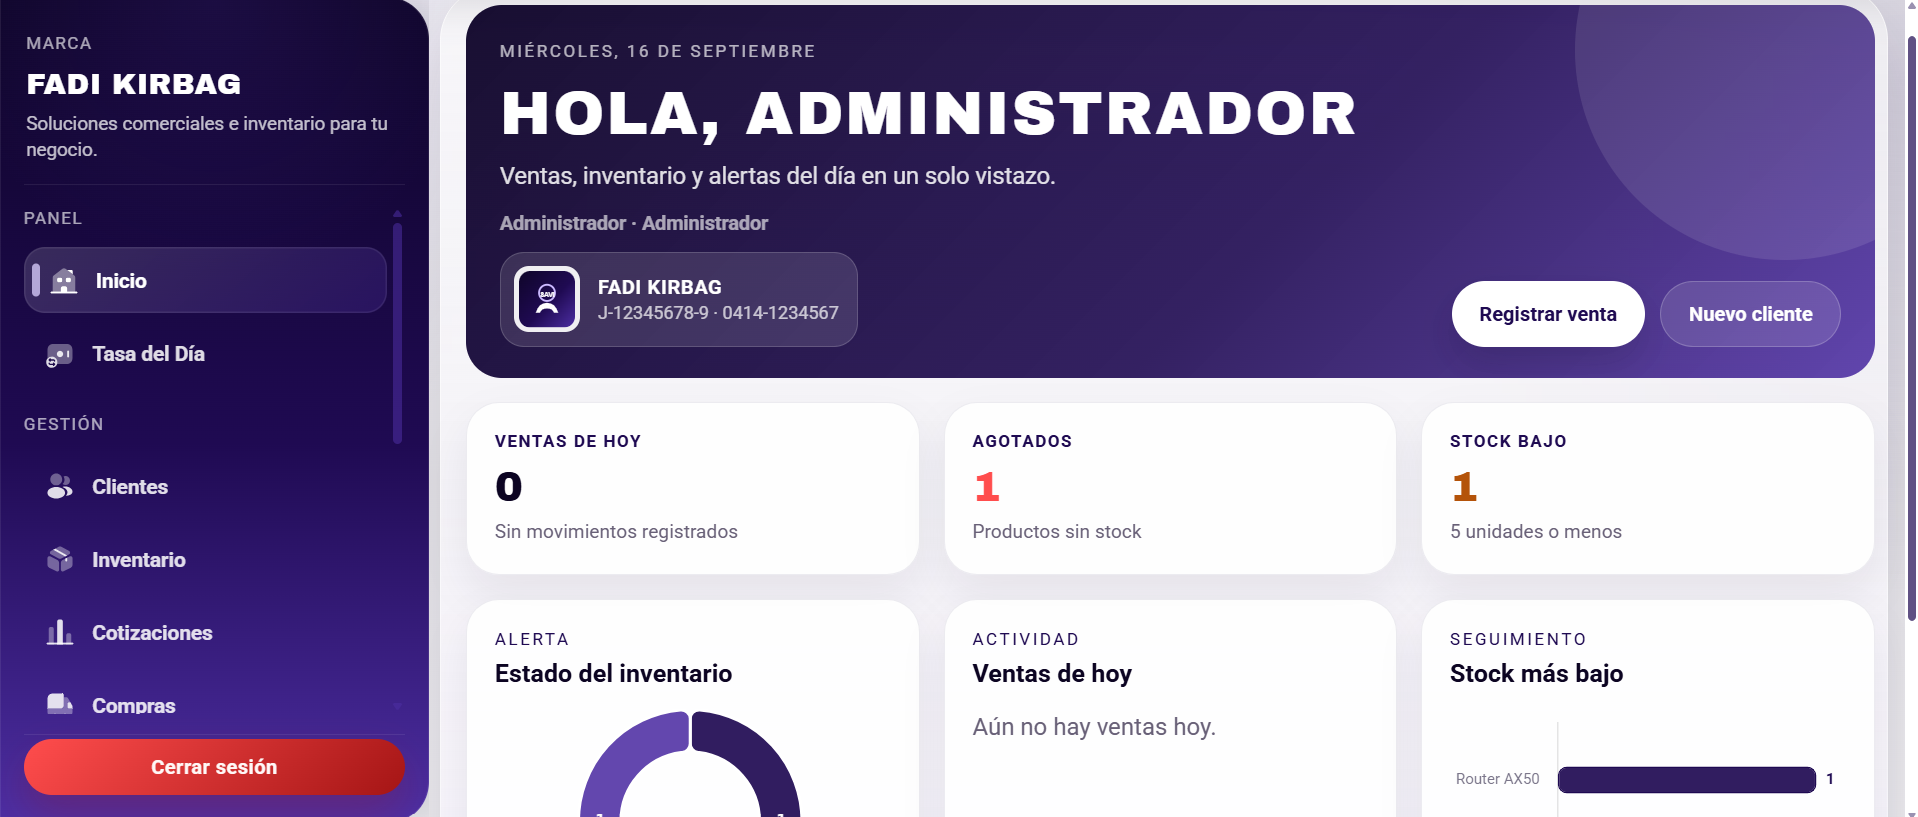Click the main page vertical scrollbar
Image resolution: width=1918 pixels, height=817 pixels.
pos(1911,330)
